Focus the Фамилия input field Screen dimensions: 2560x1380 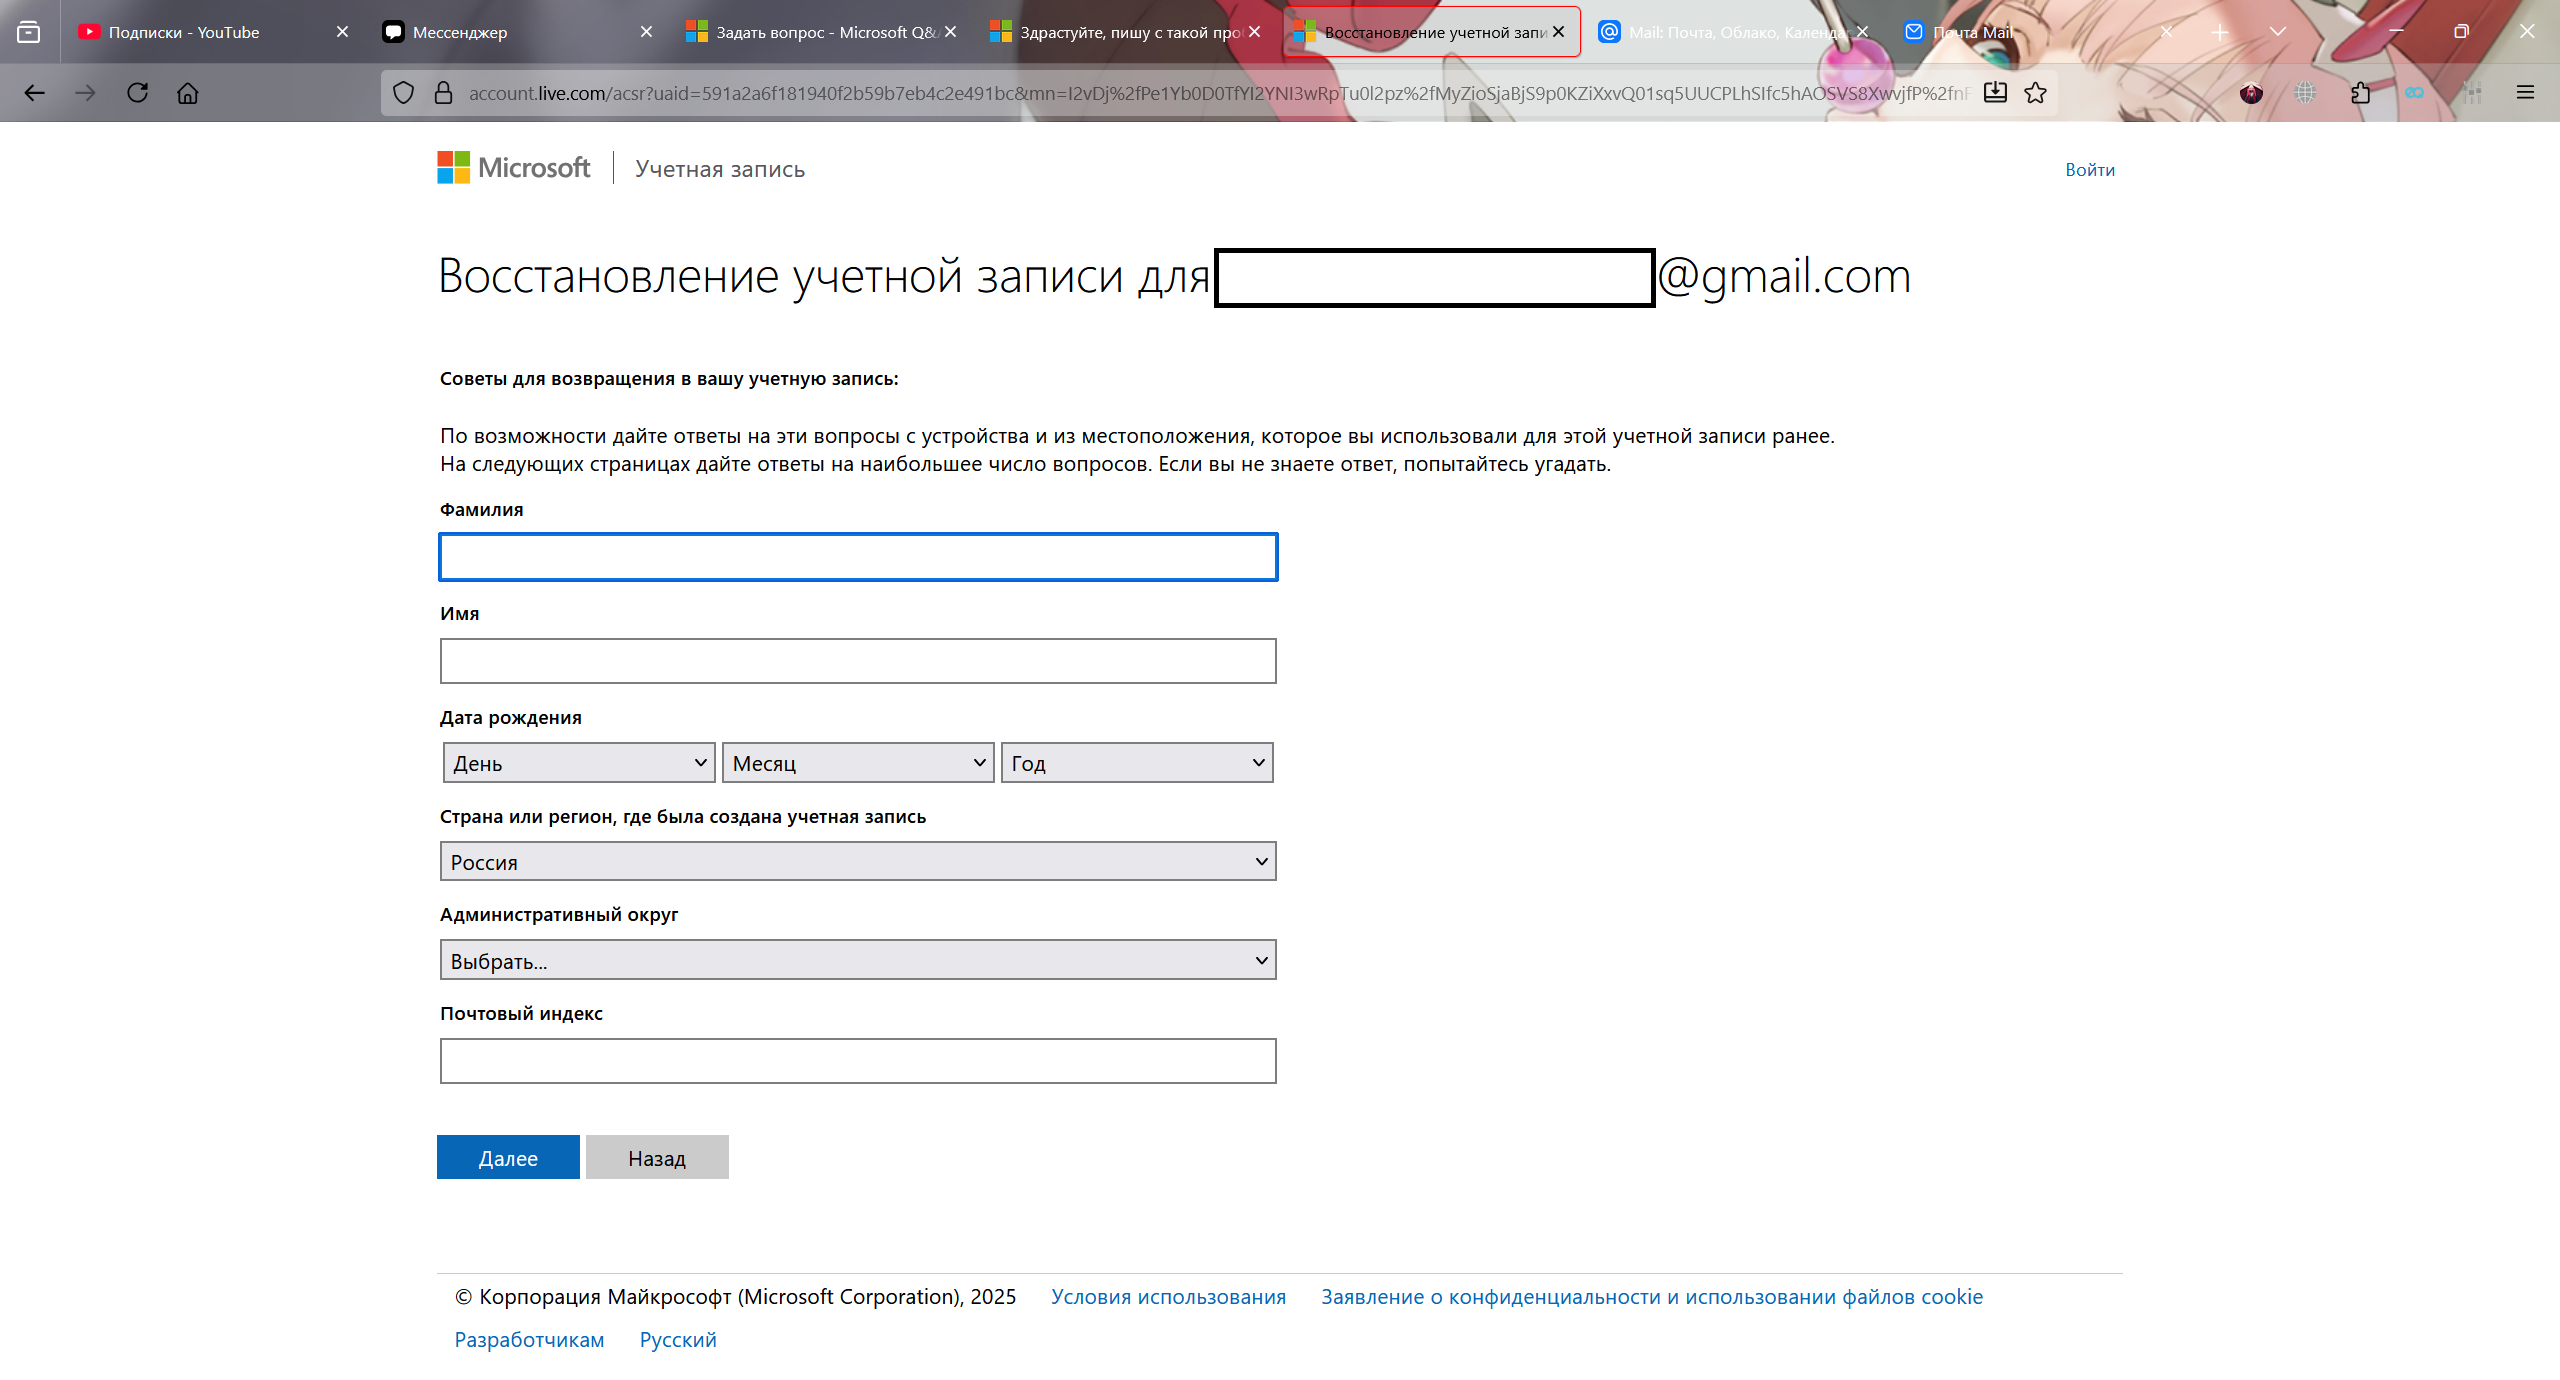point(858,557)
